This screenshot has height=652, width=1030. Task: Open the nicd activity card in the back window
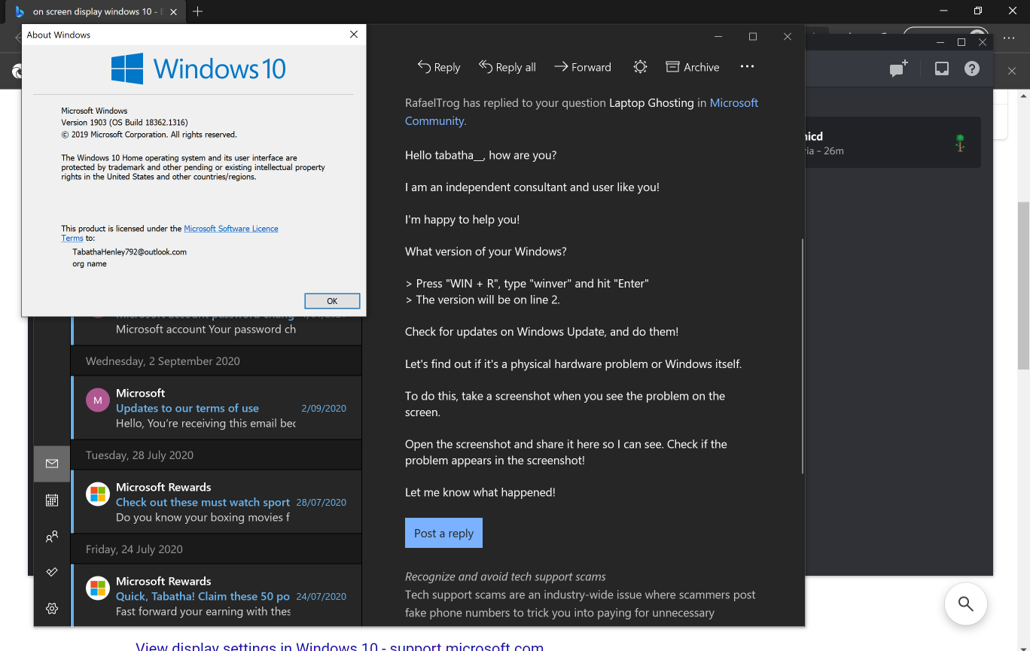893,142
